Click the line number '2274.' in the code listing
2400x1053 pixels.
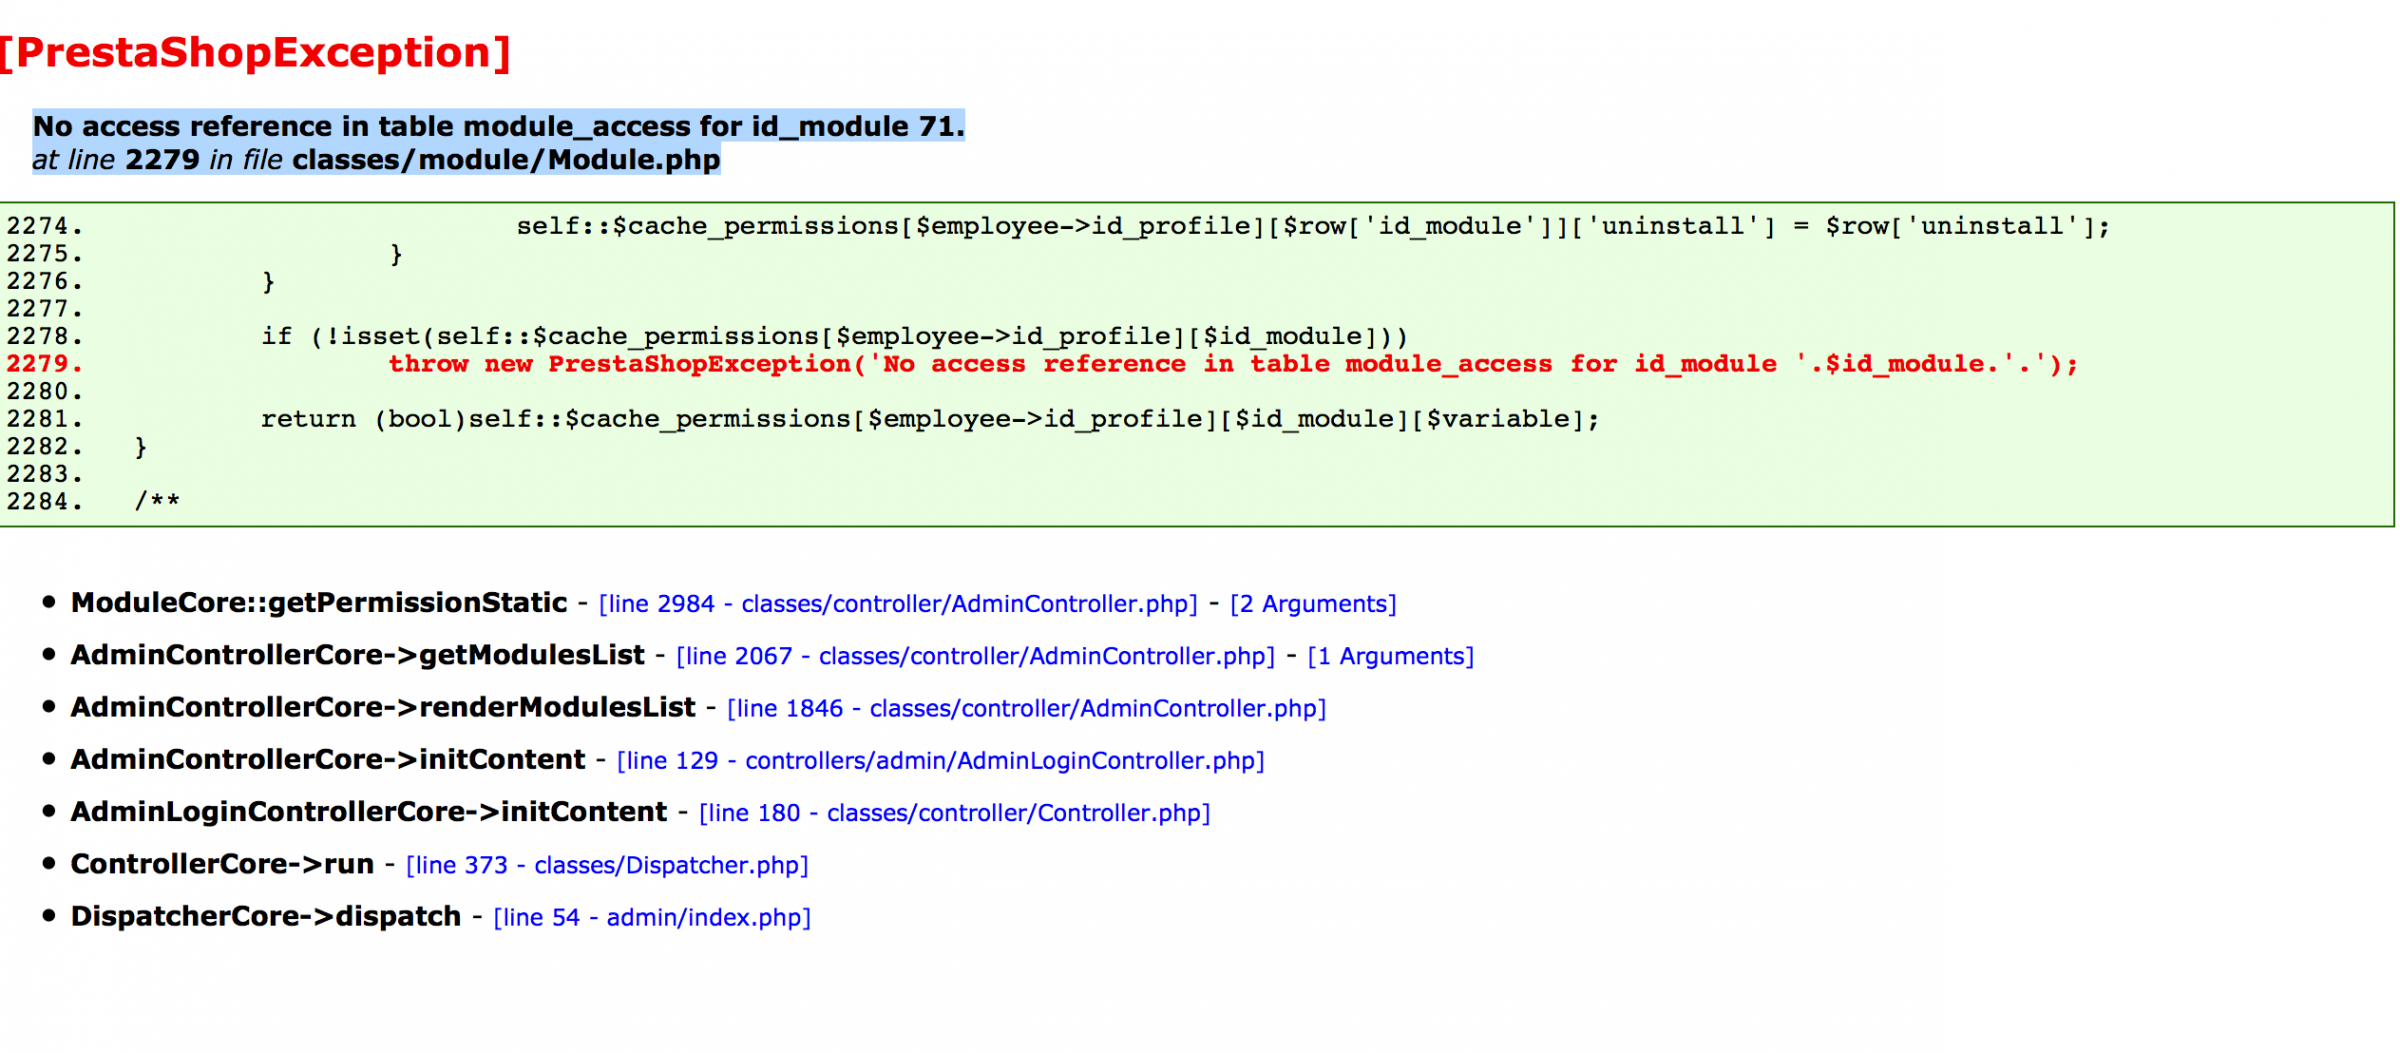tap(45, 226)
